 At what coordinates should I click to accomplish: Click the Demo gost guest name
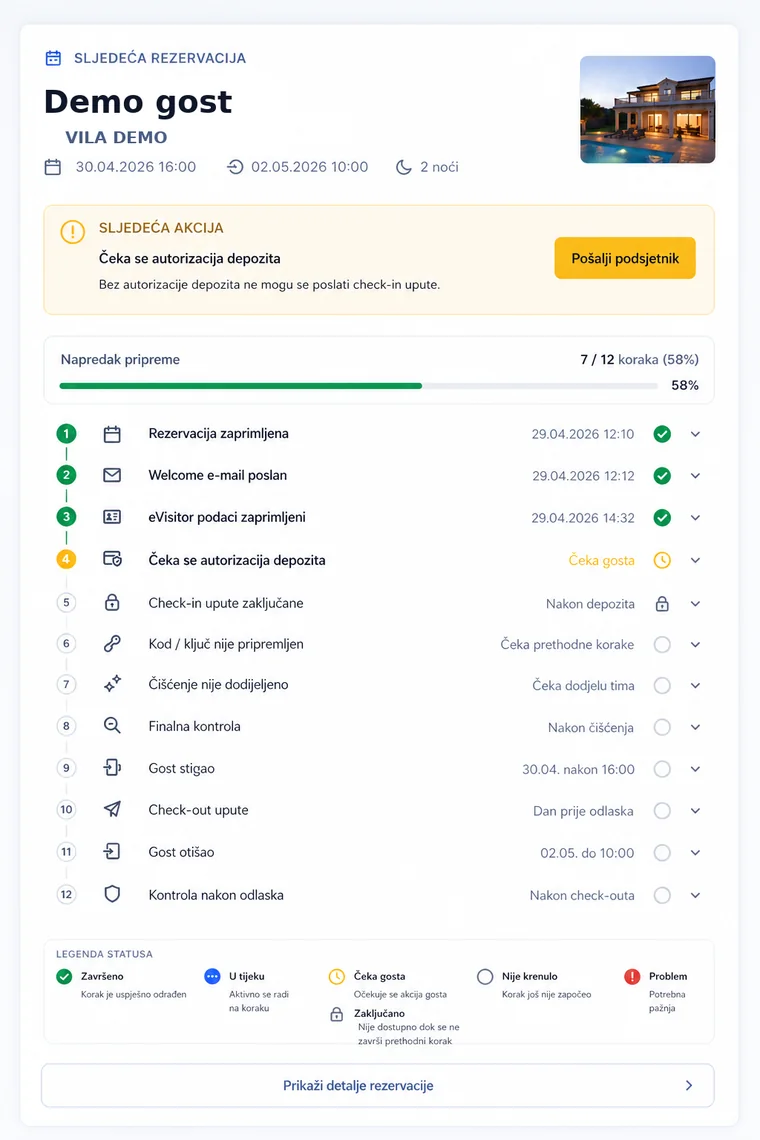[138, 101]
